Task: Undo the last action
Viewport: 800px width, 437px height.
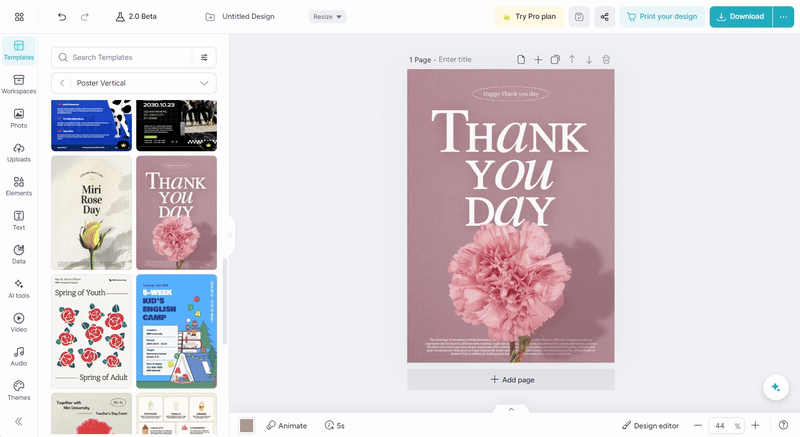Action: click(x=62, y=17)
